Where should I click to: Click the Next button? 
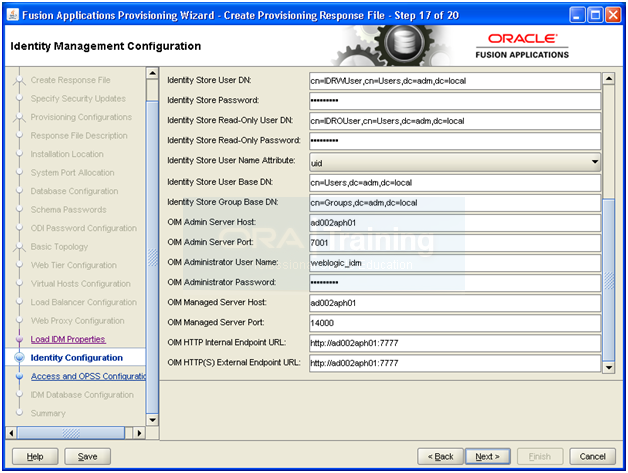[x=487, y=457]
